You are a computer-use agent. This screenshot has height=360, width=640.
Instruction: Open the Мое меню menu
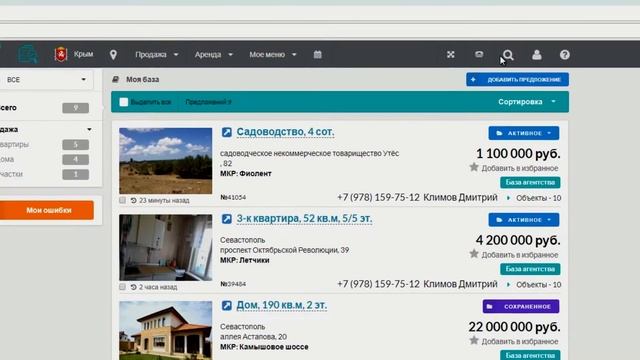pos(273,54)
